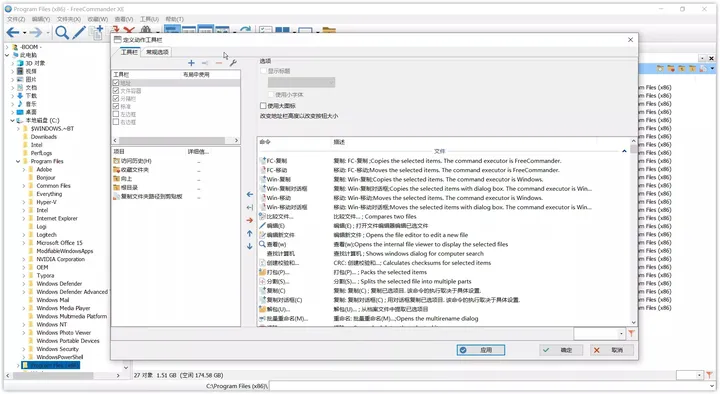
Task: Click the main toolbar search magnifier icon
Action: 62,32
